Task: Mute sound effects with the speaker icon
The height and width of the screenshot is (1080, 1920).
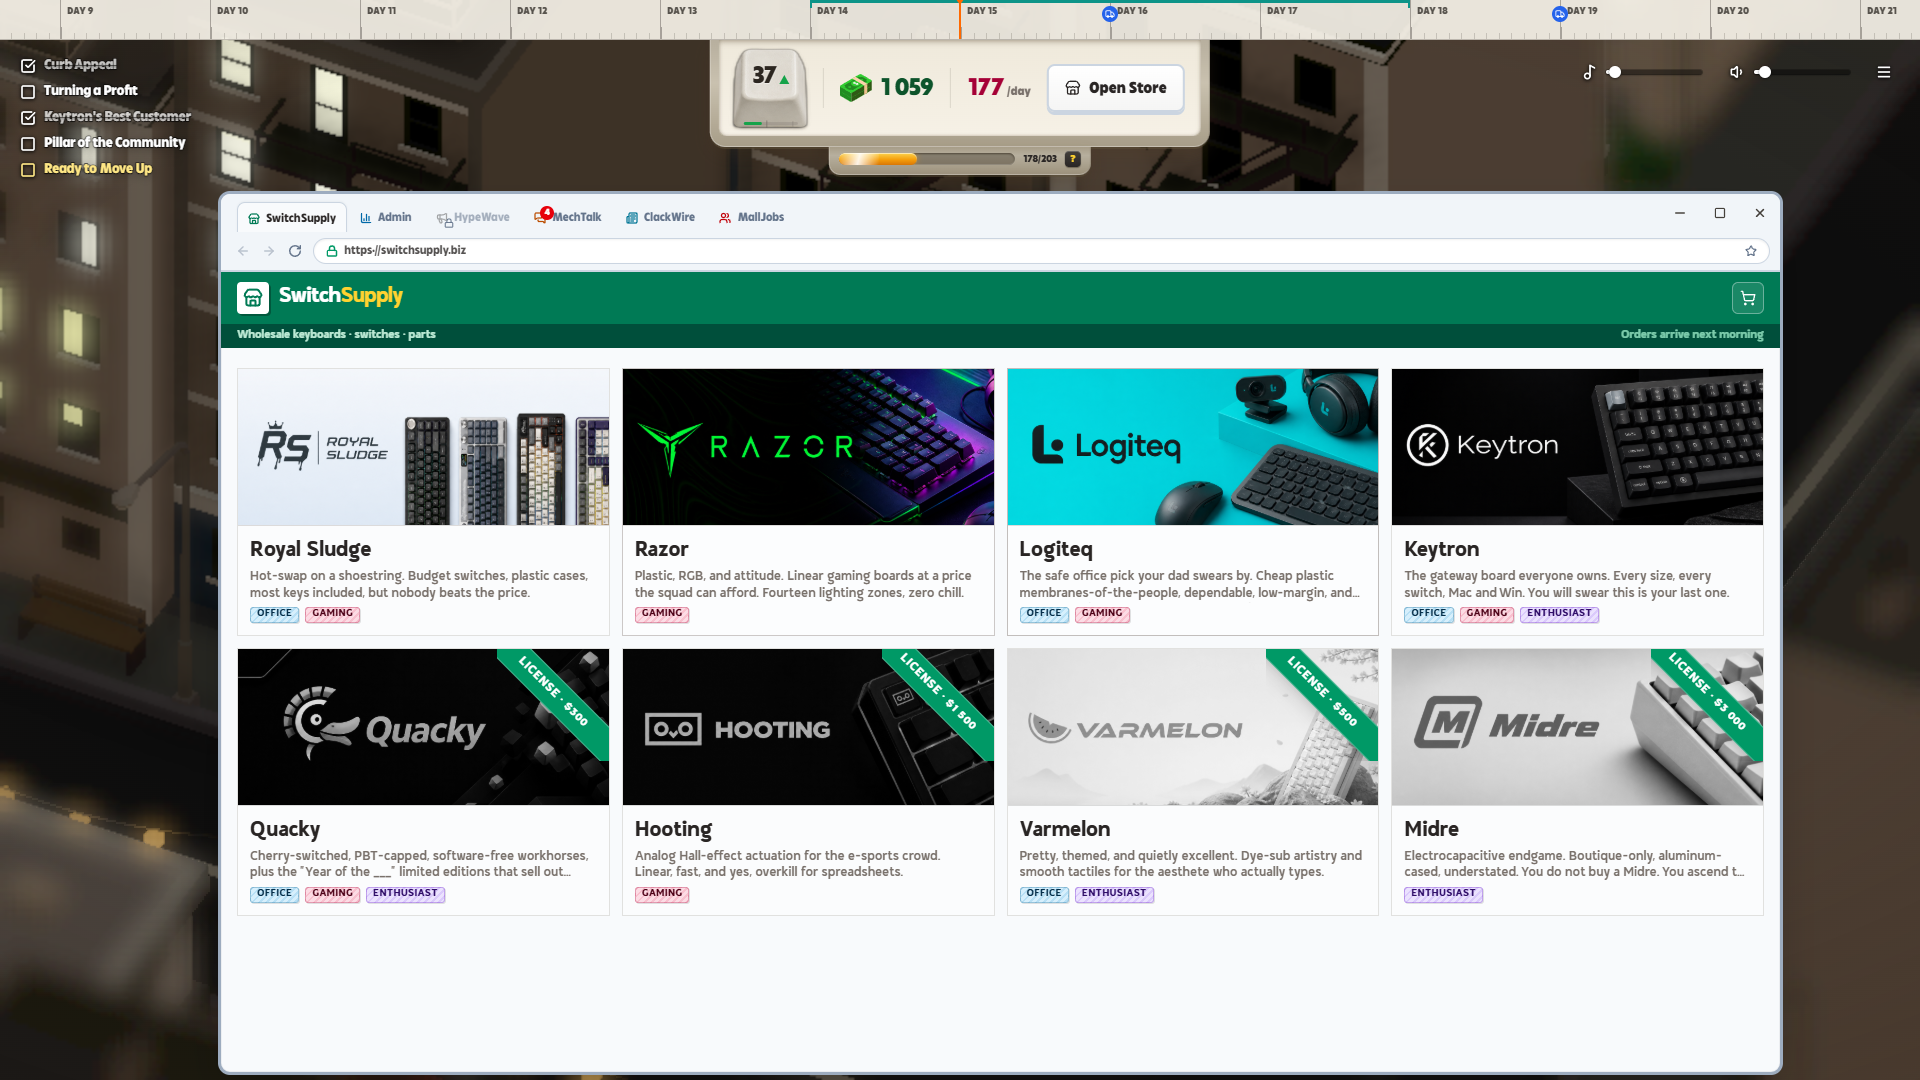Action: pyautogui.click(x=1736, y=72)
